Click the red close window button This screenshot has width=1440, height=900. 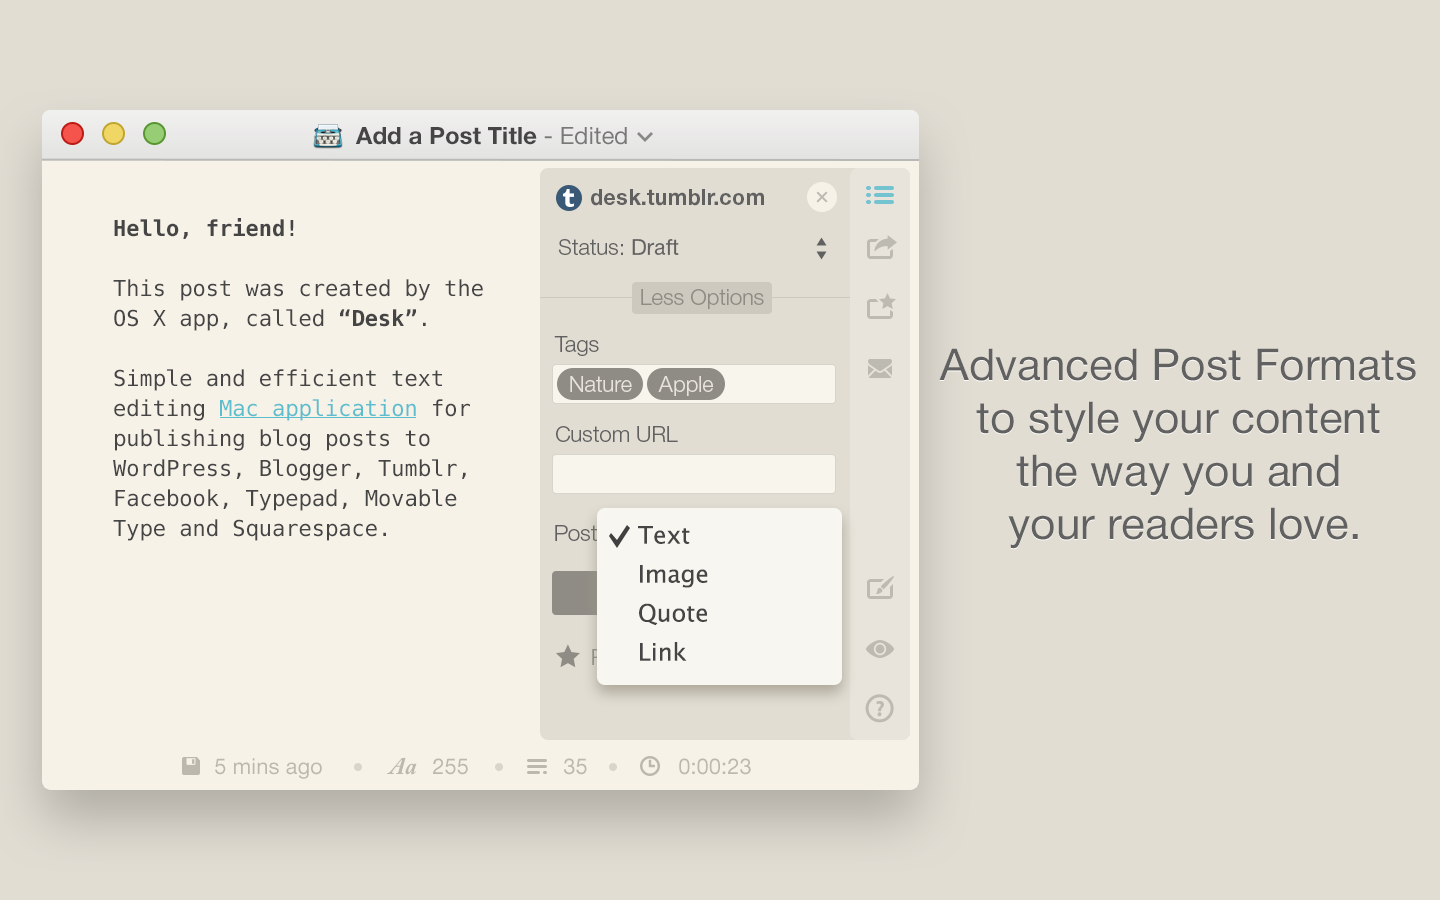pyautogui.click(x=72, y=134)
